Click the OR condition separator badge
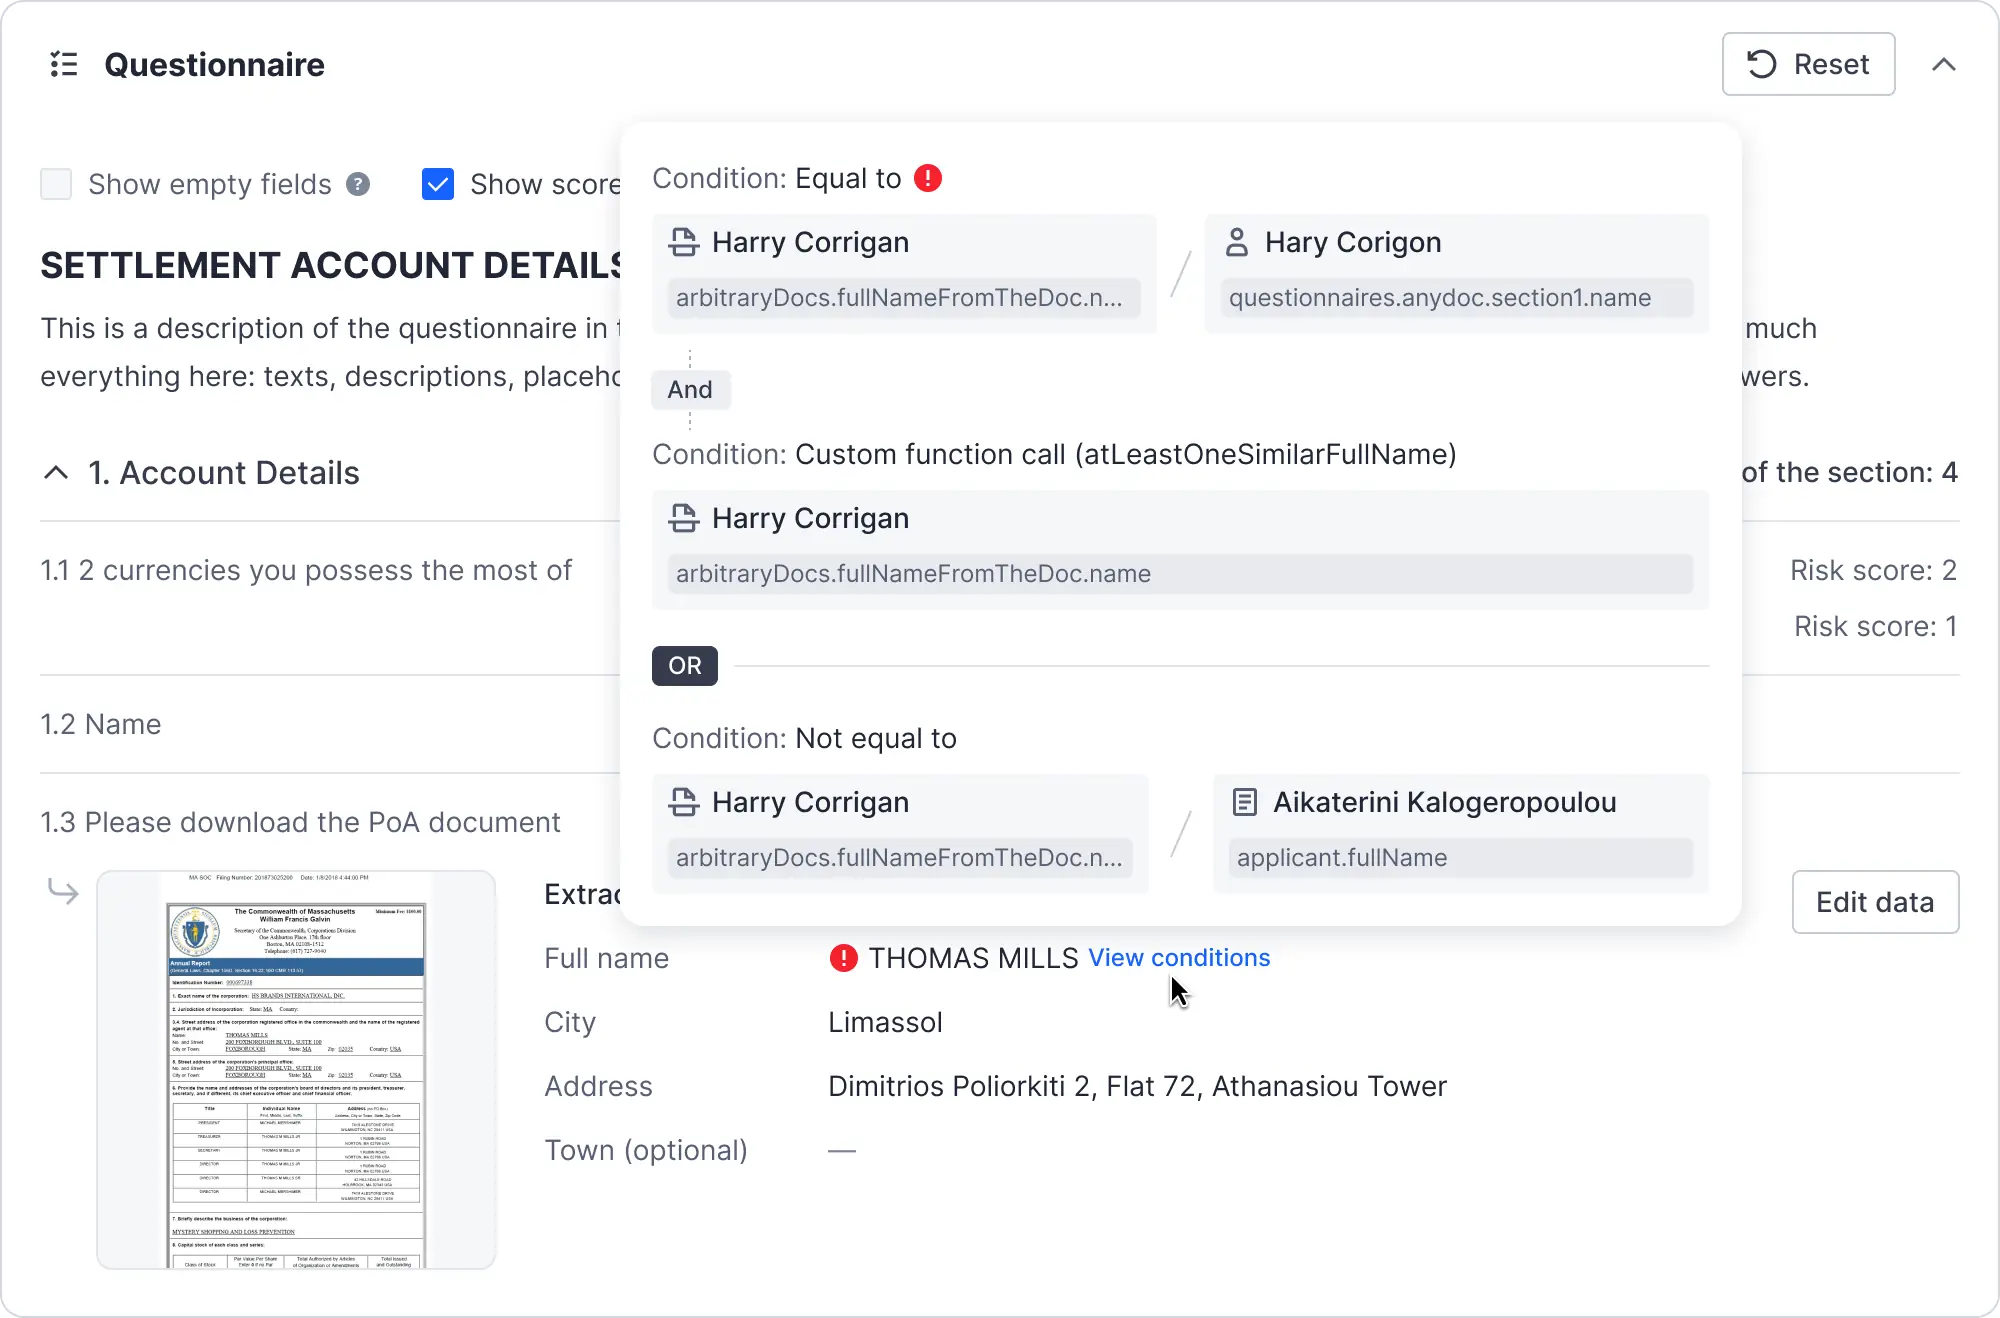This screenshot has height=1318, width=2000. (x=685, y=666)
